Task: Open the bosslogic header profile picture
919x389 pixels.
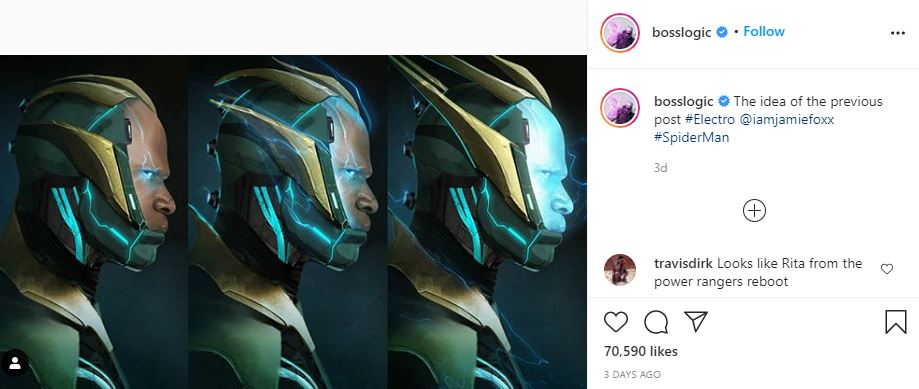Action: [x=620, y=33]
